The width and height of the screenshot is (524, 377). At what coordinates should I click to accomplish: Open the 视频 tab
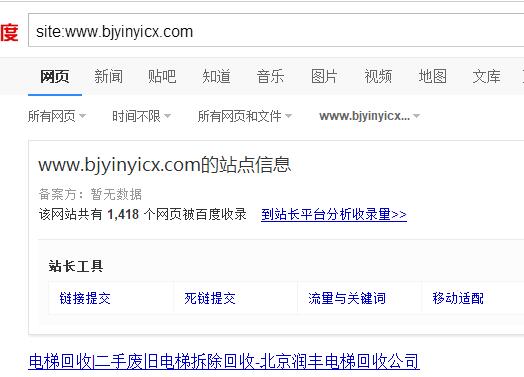coord(378,77)
